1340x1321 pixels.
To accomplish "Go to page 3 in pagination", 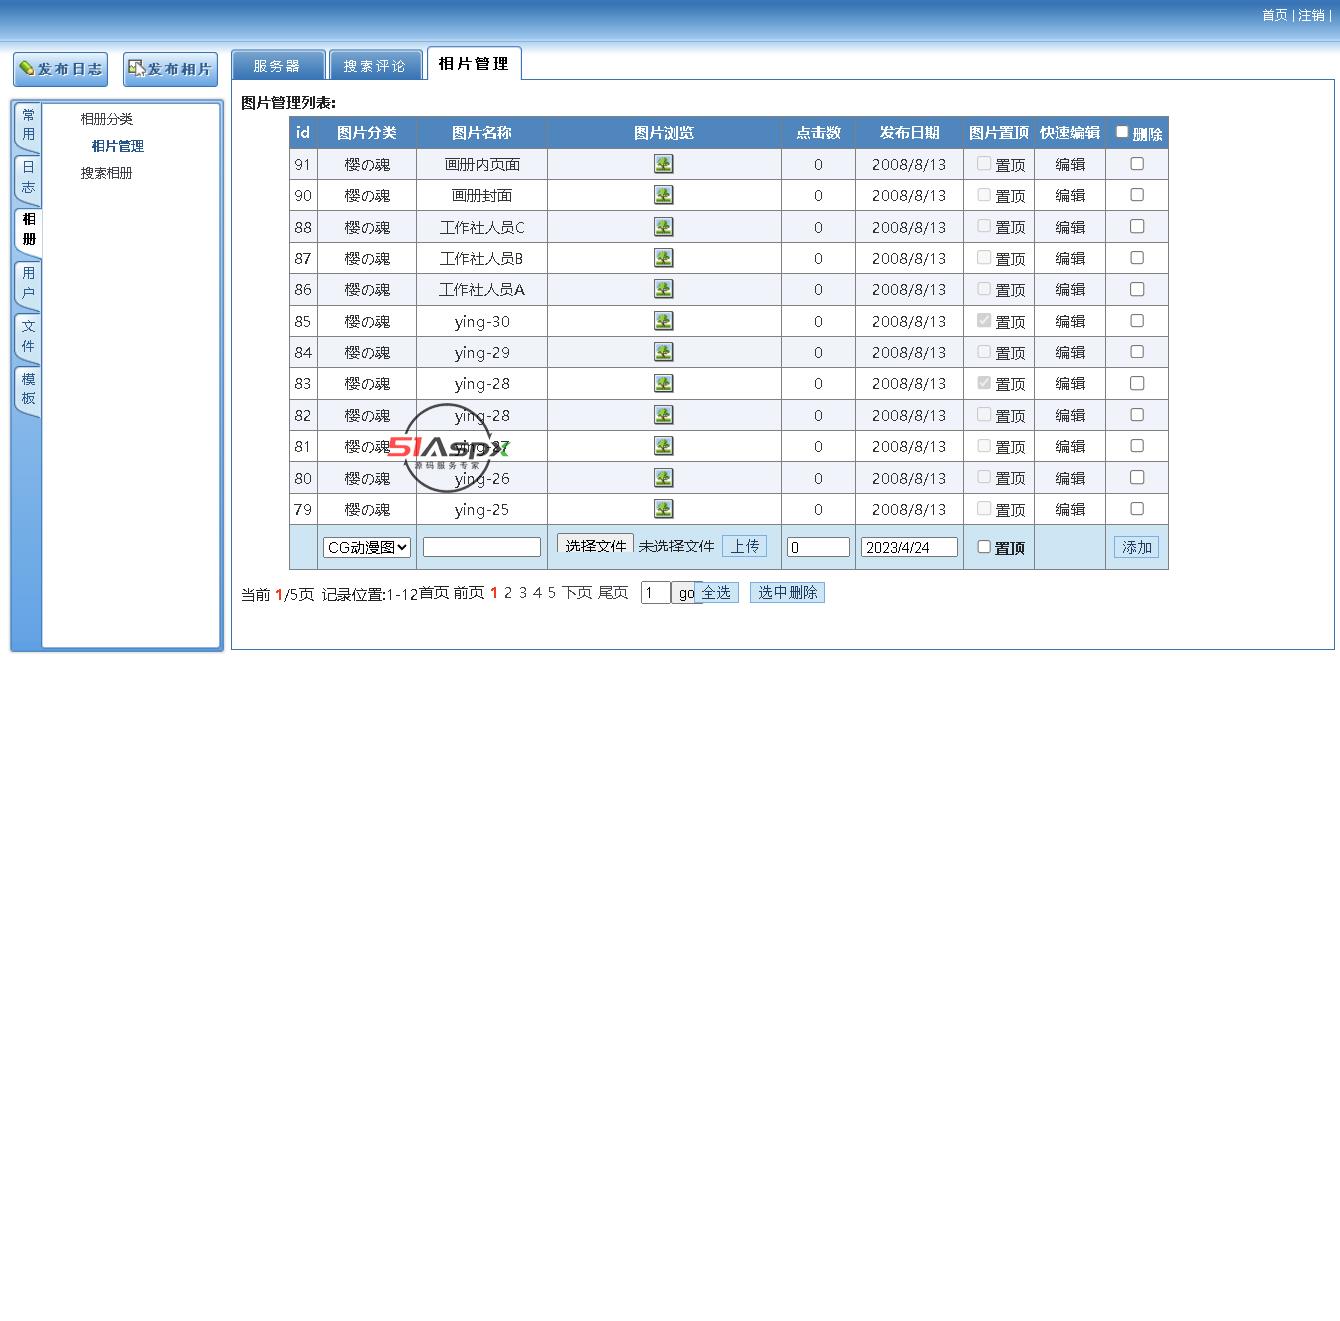I will tap(522, 593).
